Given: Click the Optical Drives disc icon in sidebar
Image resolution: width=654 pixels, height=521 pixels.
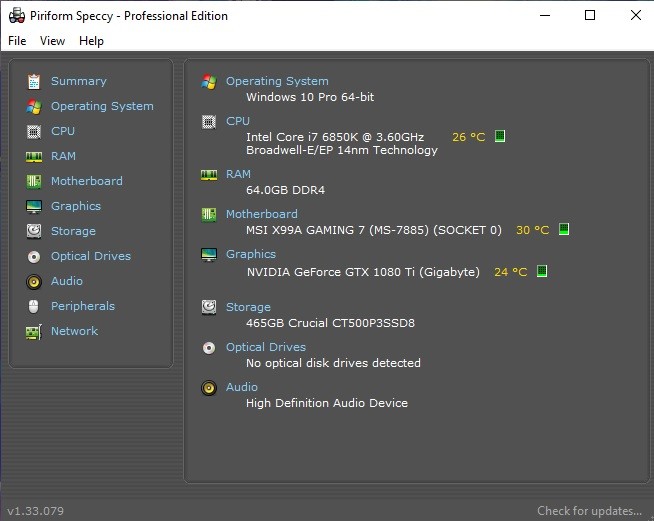Looking at the screenshot, I should tap(34, 257).
